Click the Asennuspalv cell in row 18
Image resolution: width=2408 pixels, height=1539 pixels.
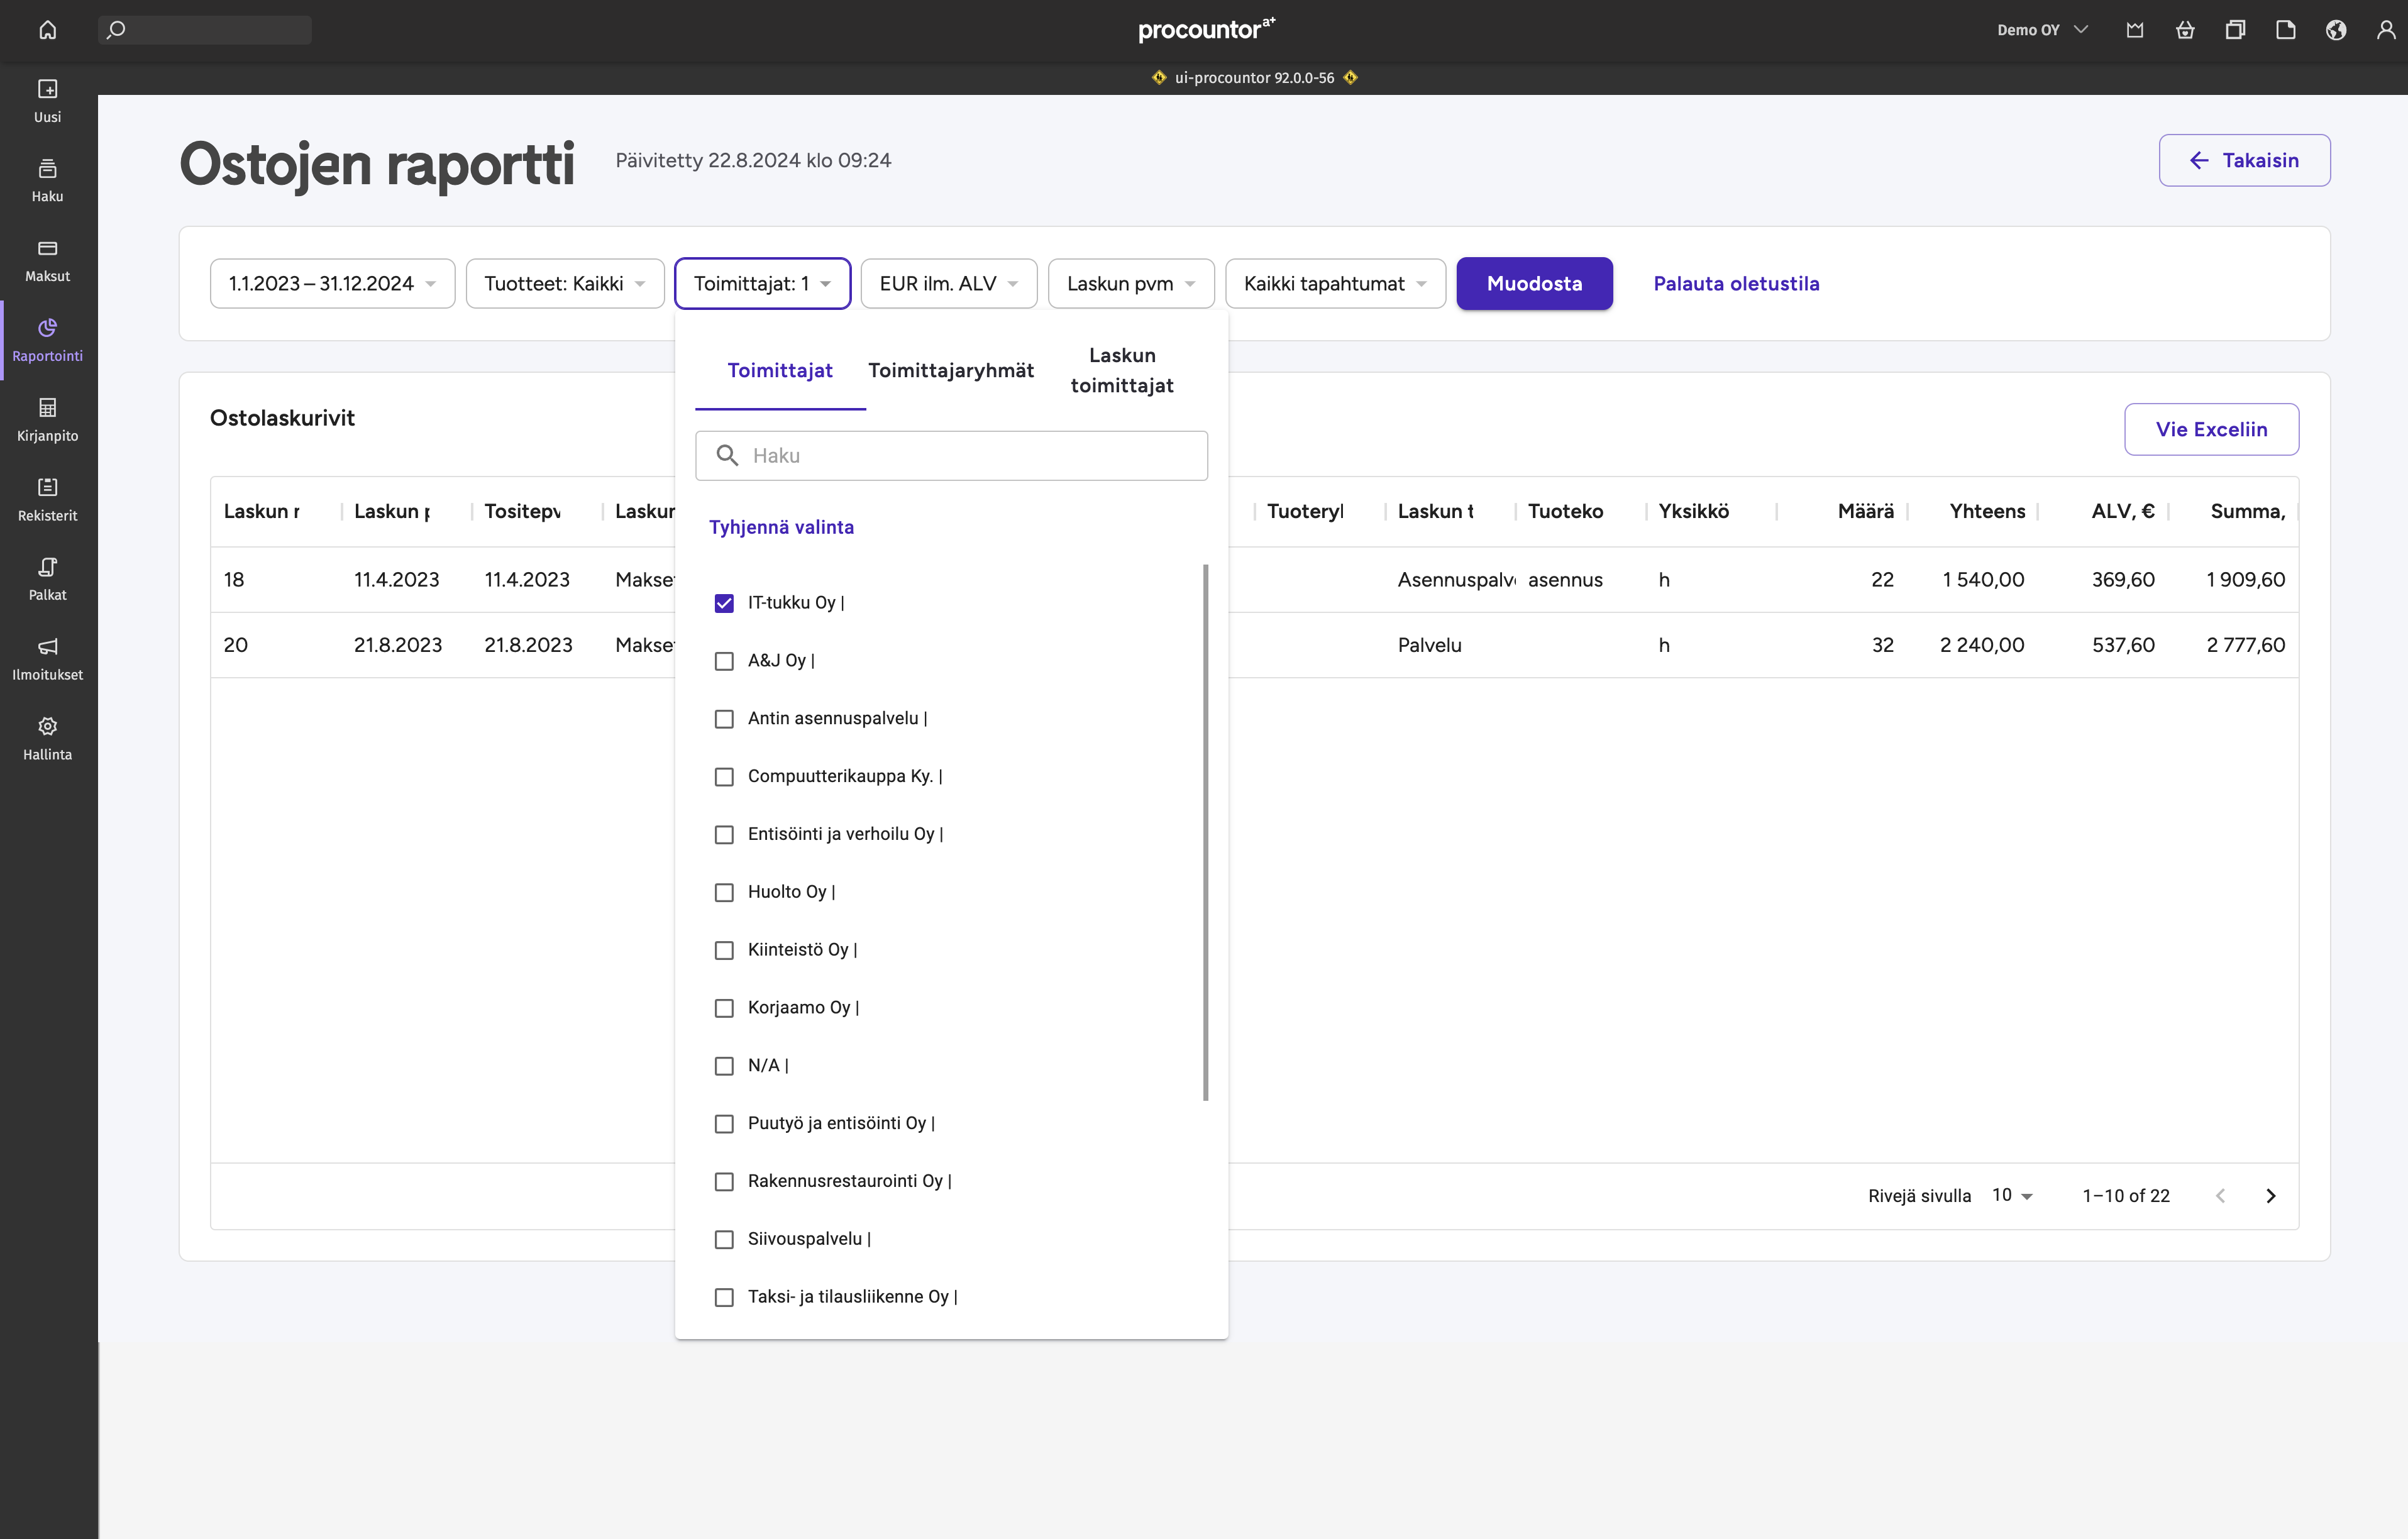pos(1456,580)
